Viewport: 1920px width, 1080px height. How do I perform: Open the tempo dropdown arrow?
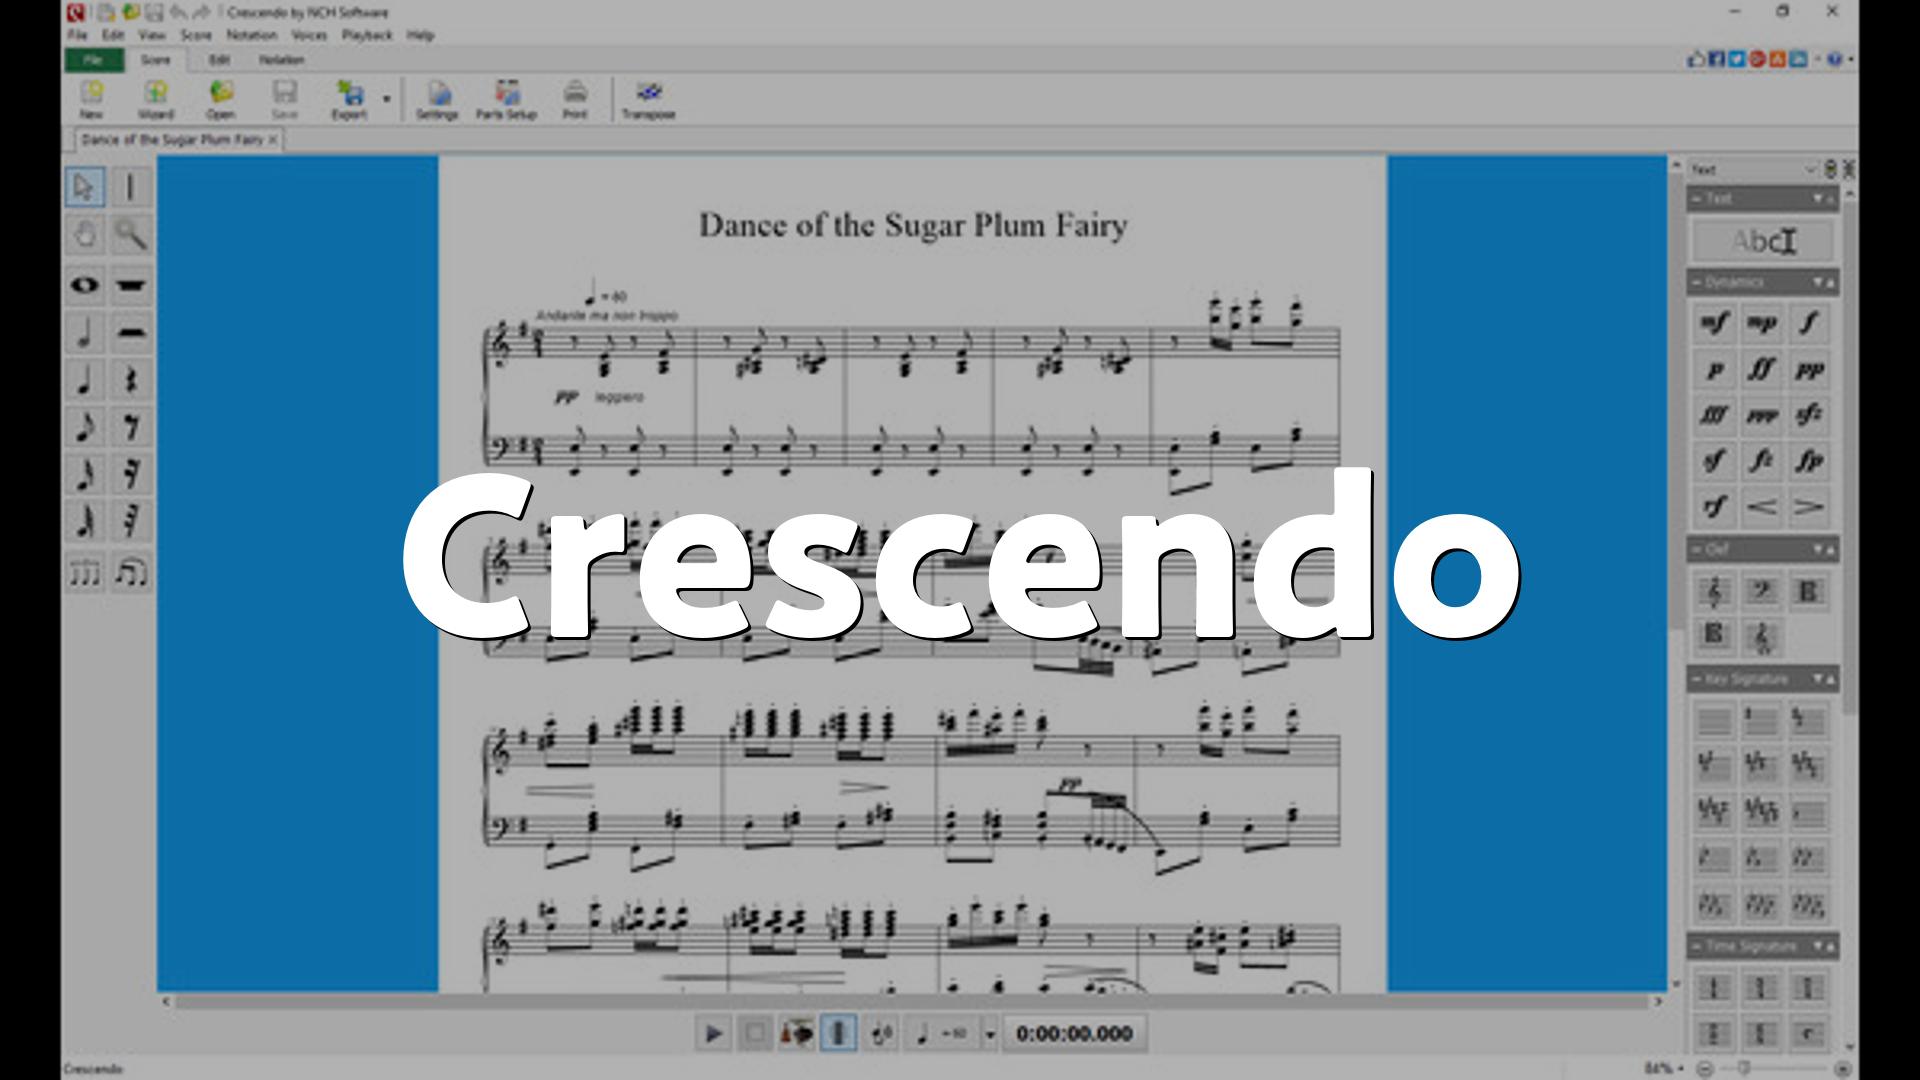(989, 1034)
